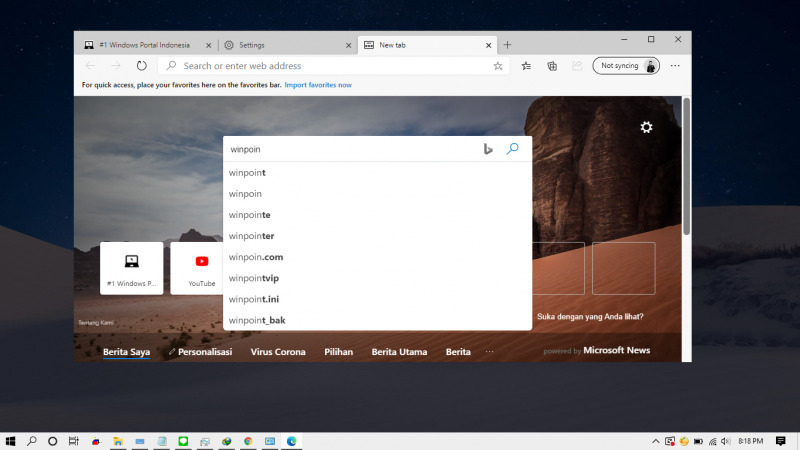Screen dimensions: 800x450
Task: Click the Not syncing profile button
Action: [x=626, y=66]
